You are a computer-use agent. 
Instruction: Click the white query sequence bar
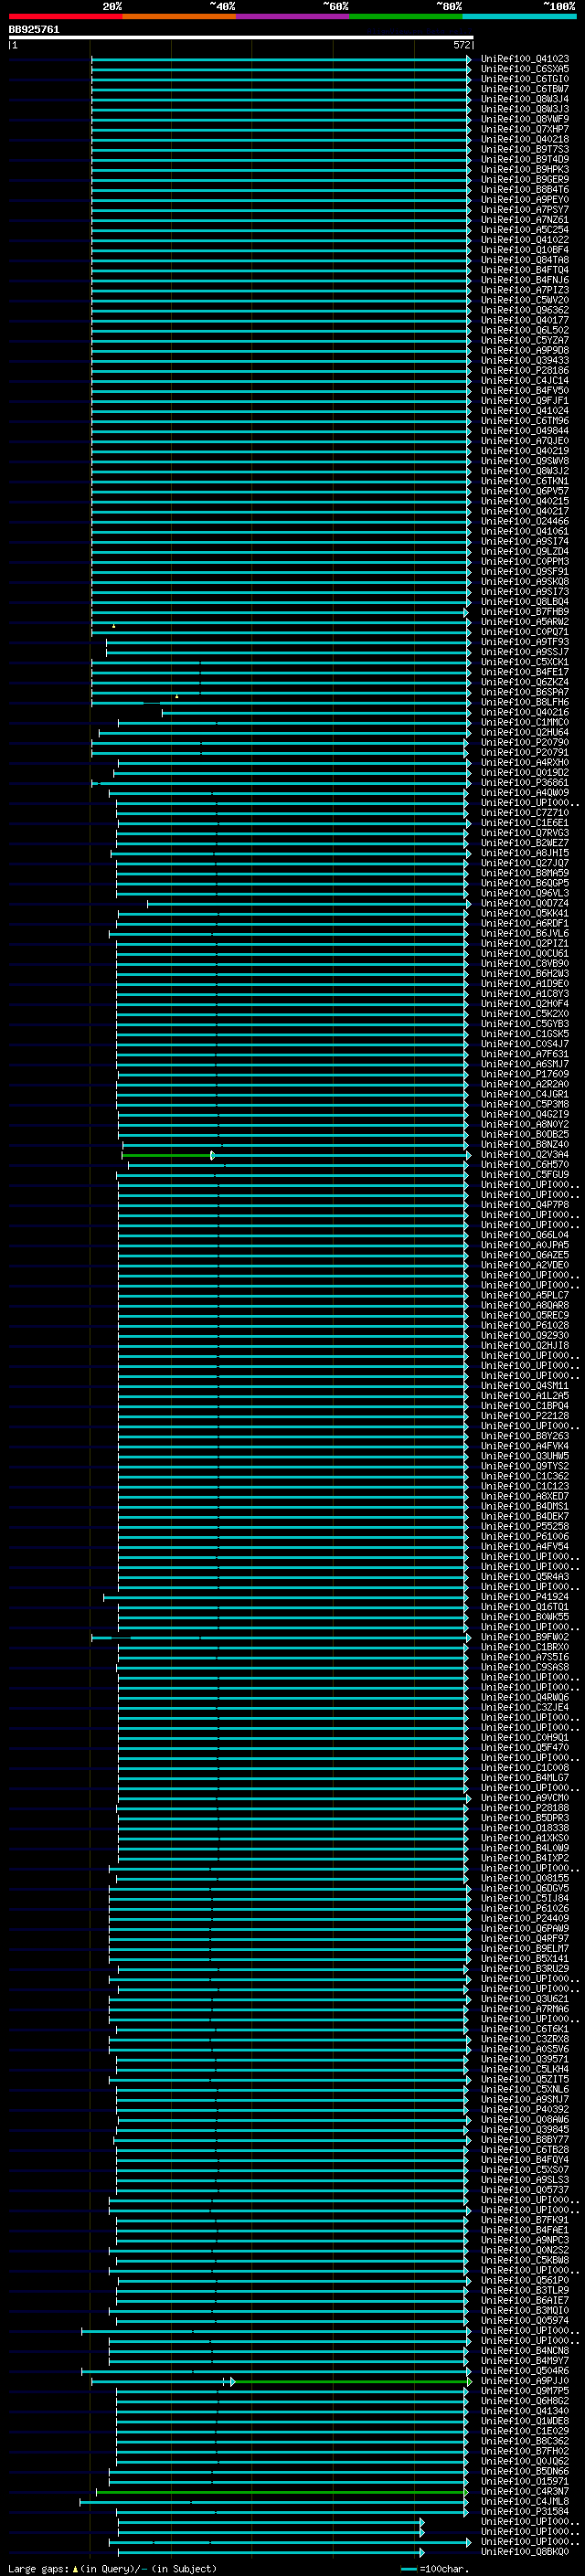point(241,38)
